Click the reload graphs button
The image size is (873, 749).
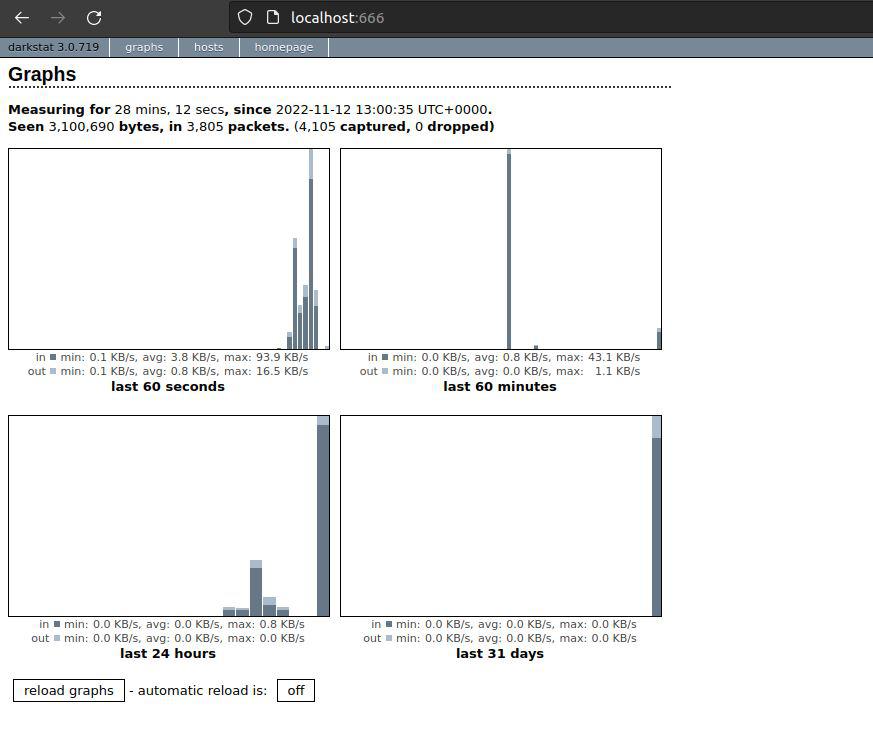click(69, 691)
